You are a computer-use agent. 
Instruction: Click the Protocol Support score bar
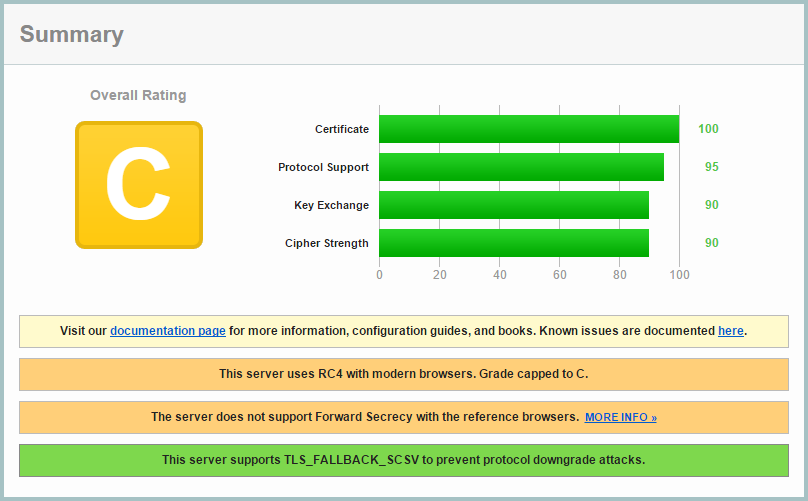click(x=521, y=167)
